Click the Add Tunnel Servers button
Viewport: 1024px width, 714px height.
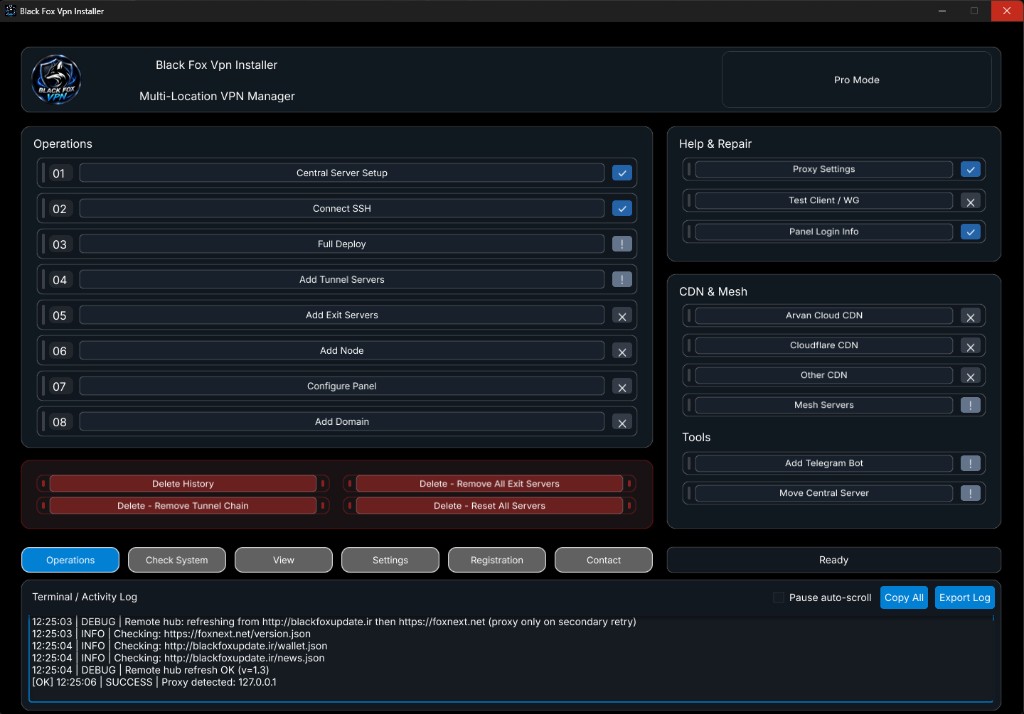(342, 280)
